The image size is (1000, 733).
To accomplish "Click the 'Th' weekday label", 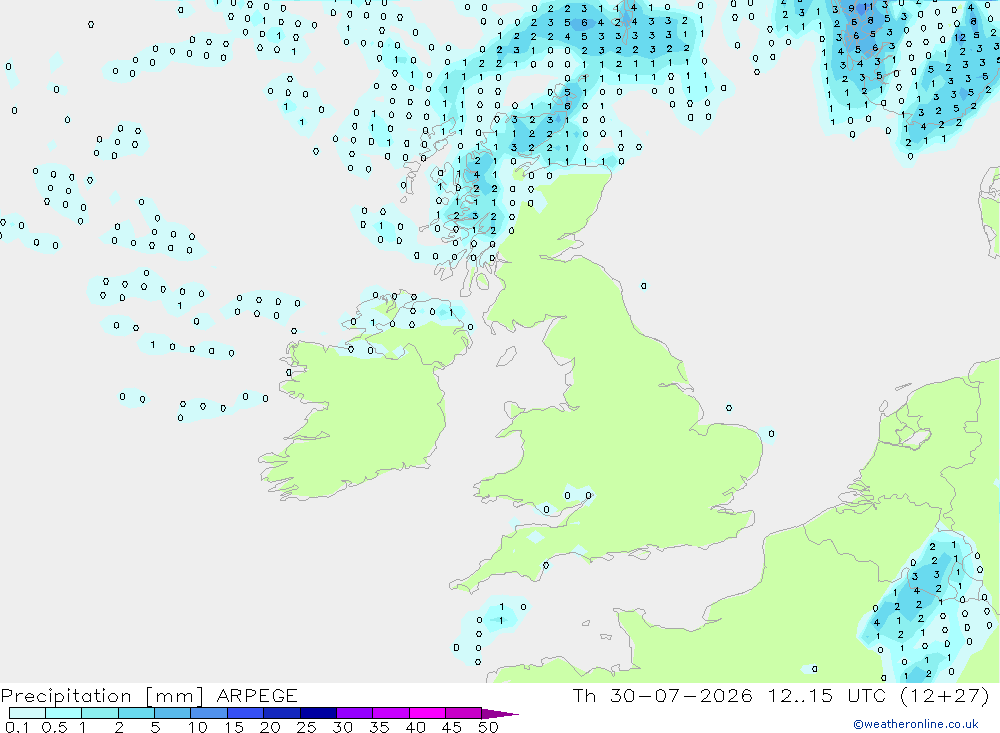I will [584, 695].
